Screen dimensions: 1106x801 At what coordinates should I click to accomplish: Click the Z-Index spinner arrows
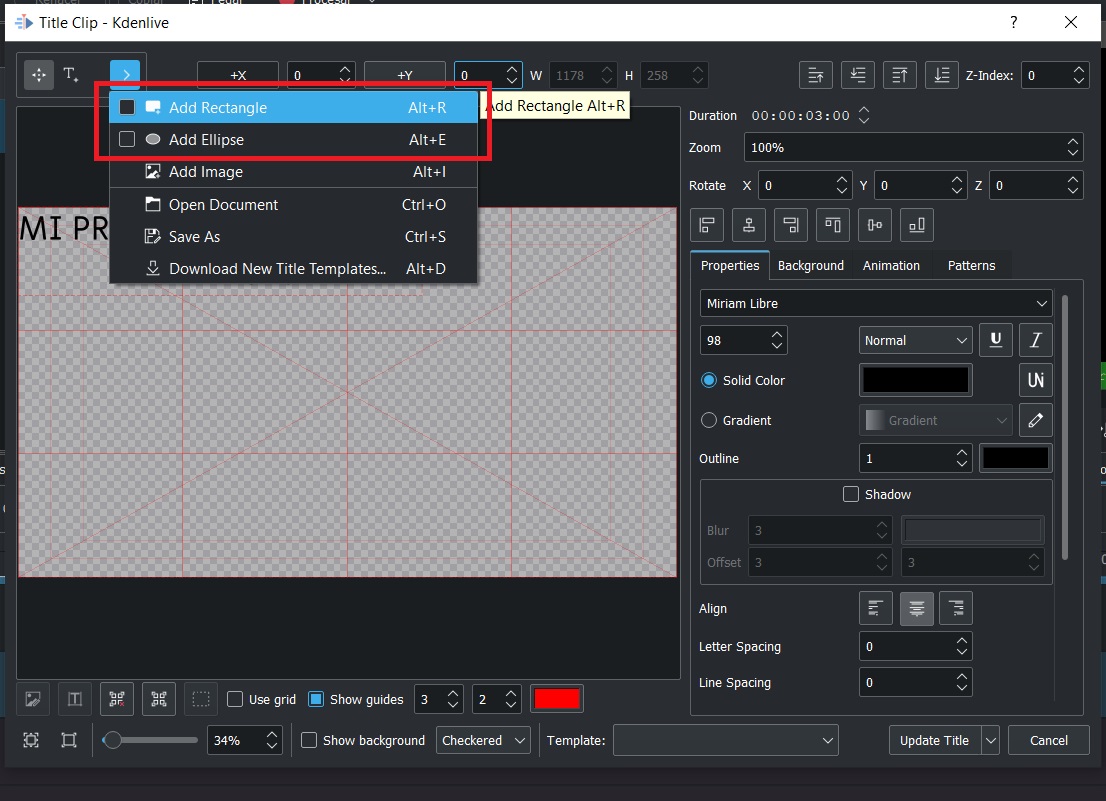[1078, 75]
